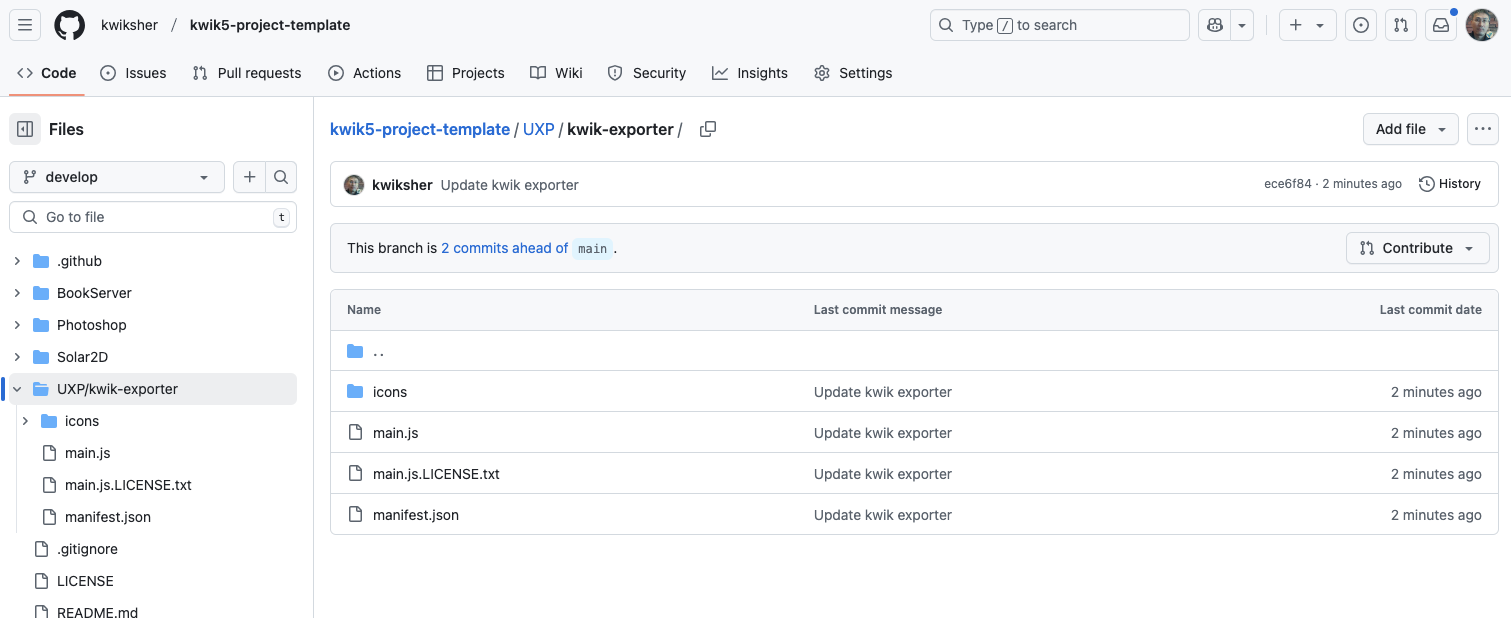The height and width of the screenshot is (618, 1511).
Task: Open notifications inbox
Action: tap(1441, 25)
